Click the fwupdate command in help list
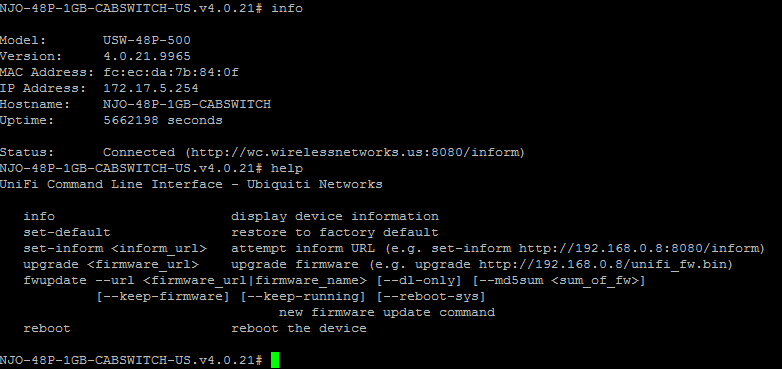 tap(55, 280)
